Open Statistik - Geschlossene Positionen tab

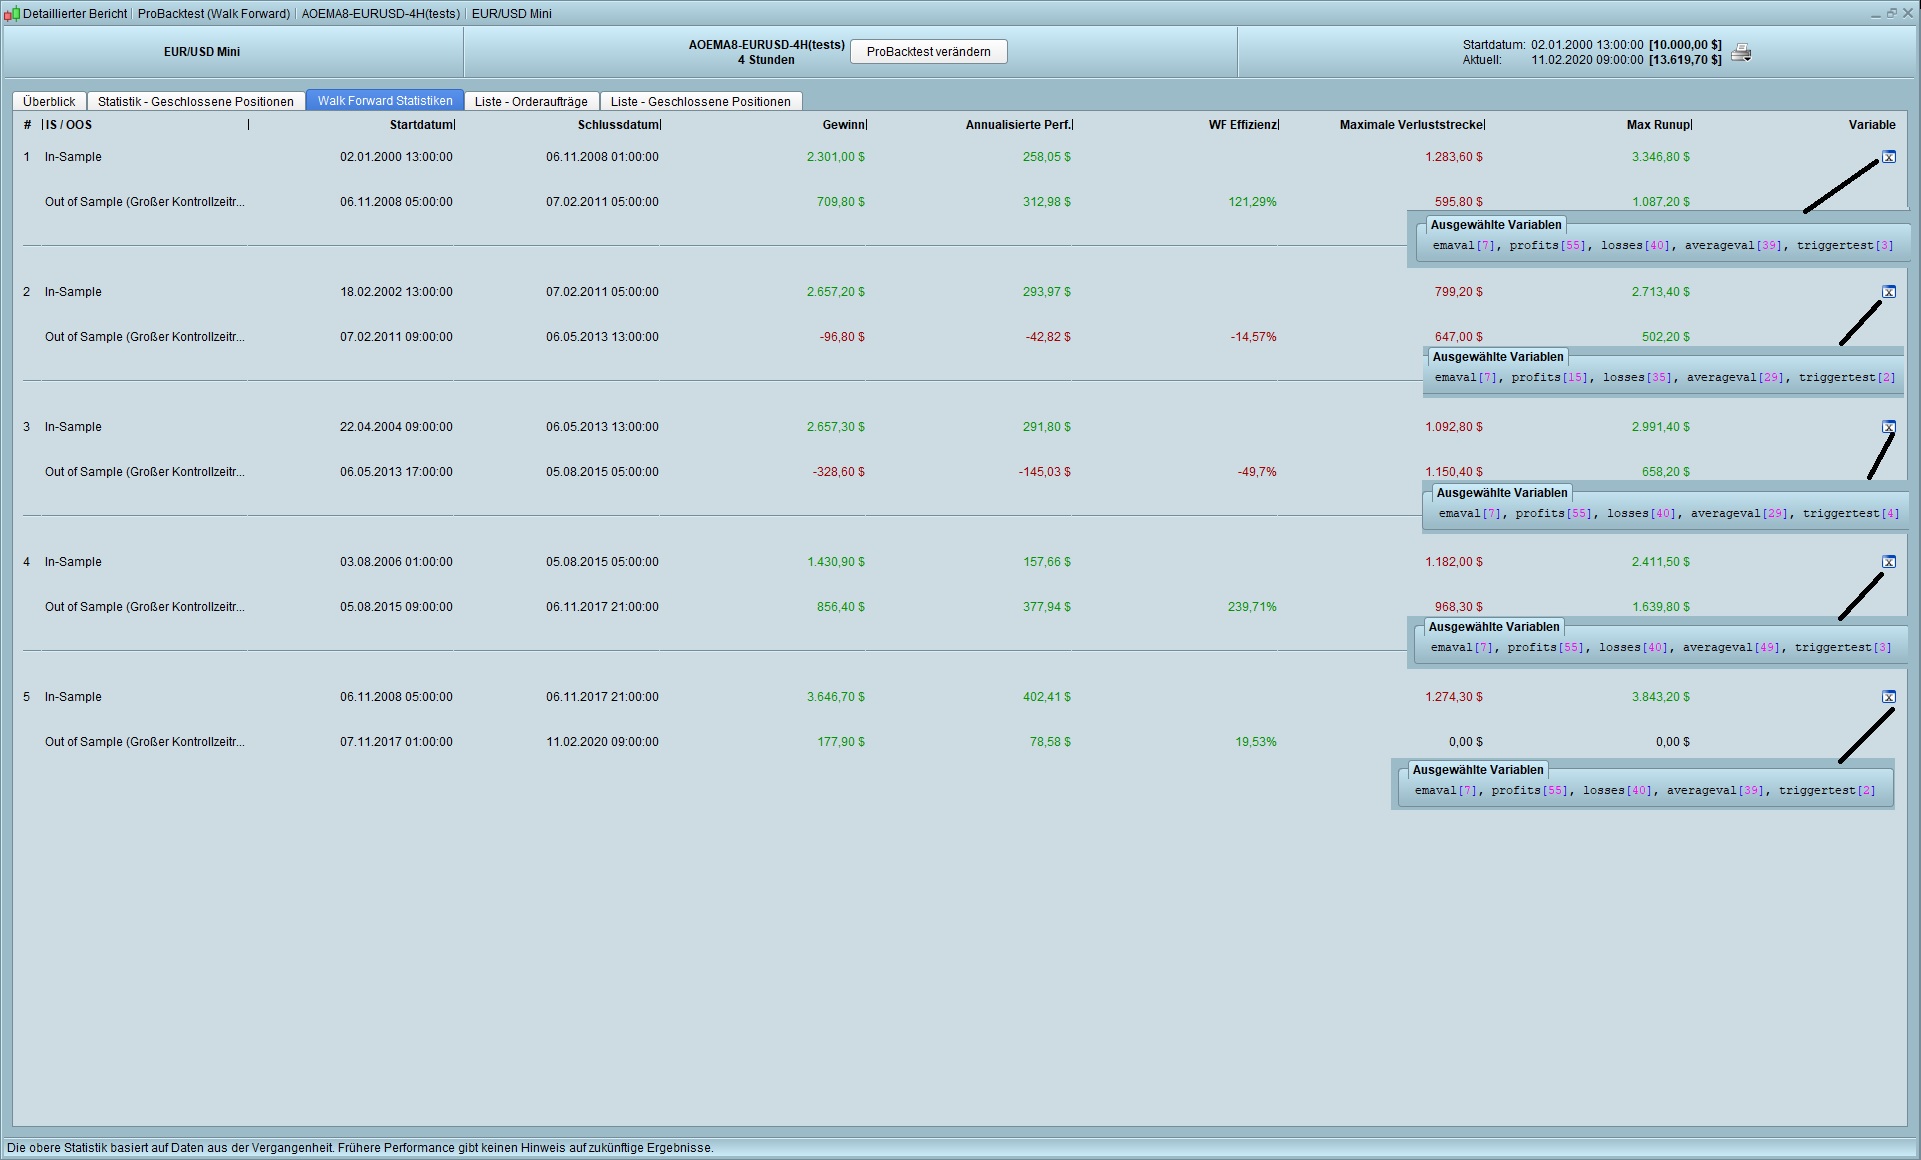196,101
